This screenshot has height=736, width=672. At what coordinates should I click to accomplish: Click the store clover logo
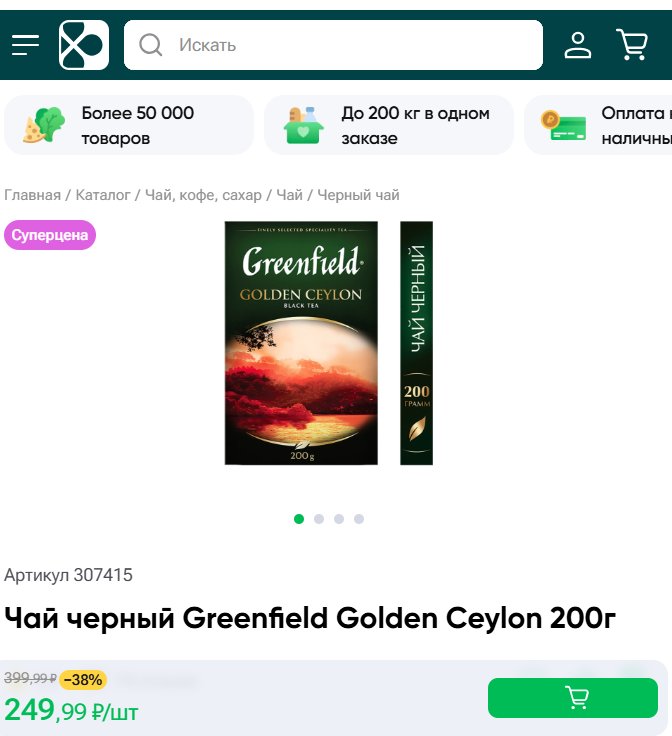tap(84, 45)
